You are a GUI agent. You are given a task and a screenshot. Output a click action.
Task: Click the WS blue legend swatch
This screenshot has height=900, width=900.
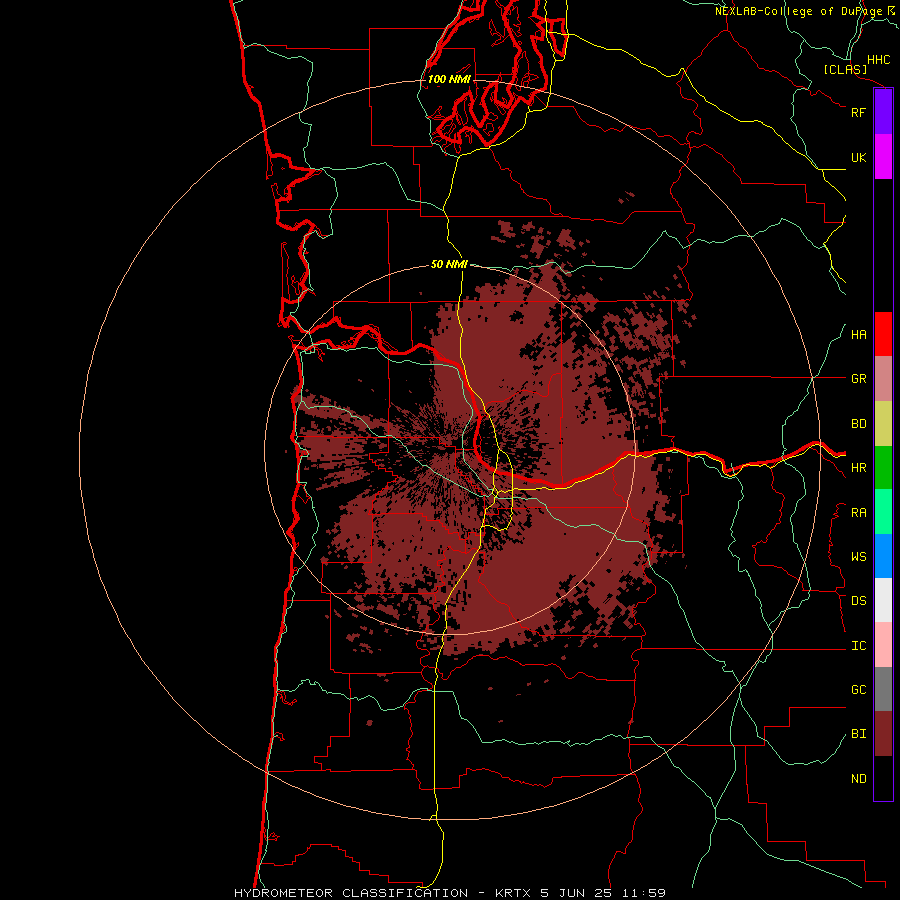883,556
